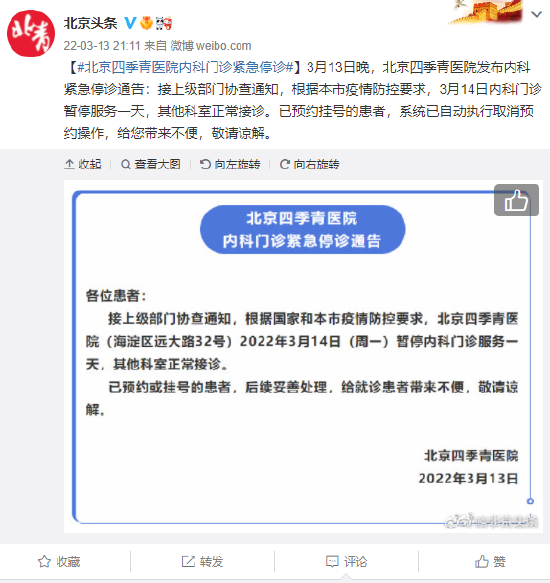Rotate the image right with 向右旋转
Screen dimensions: 550x583
tap(309, 164)
